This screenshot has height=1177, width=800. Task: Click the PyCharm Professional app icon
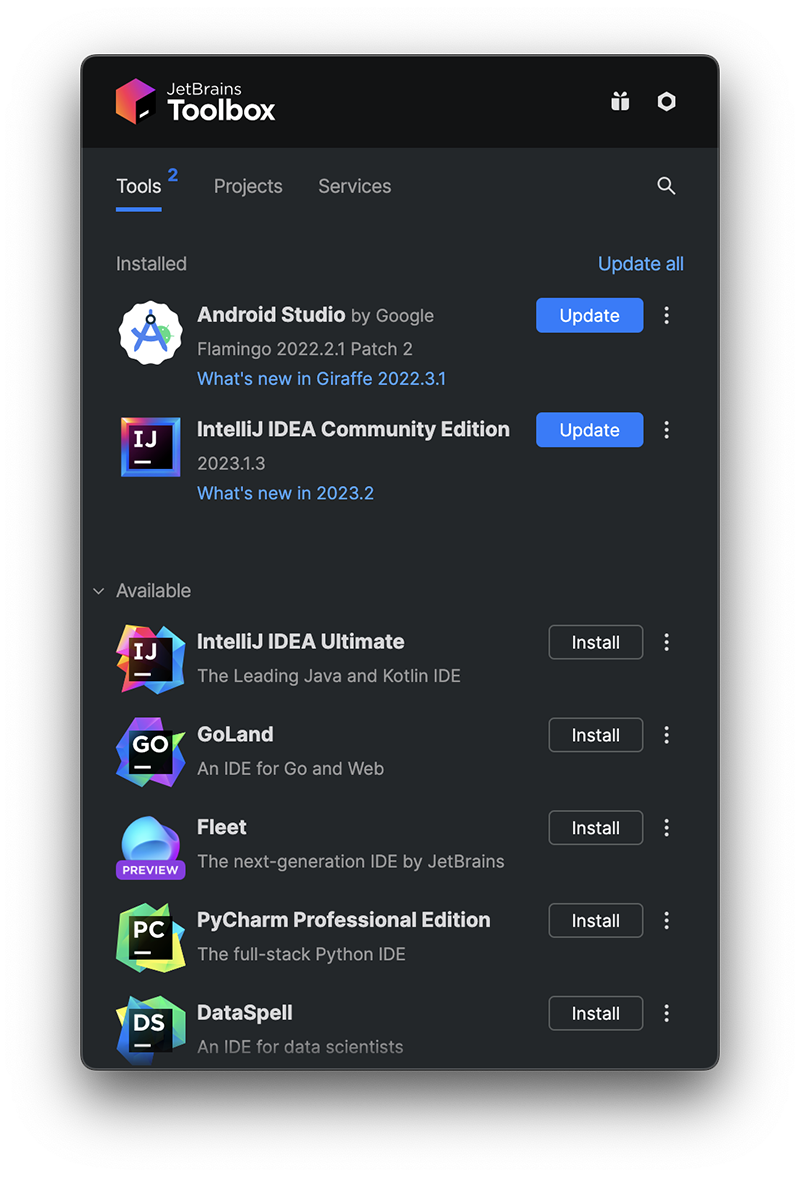tap(150, 937)
